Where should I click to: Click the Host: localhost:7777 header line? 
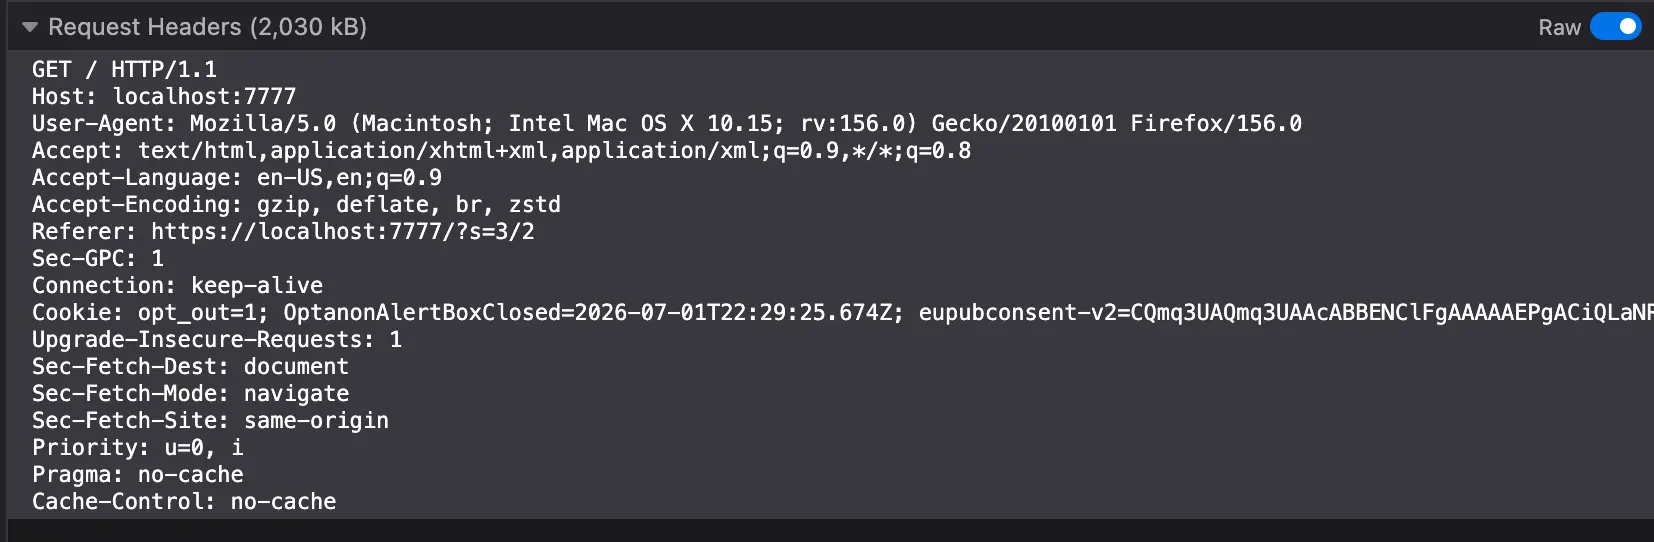pyautogui.click(x=164, y=96)
